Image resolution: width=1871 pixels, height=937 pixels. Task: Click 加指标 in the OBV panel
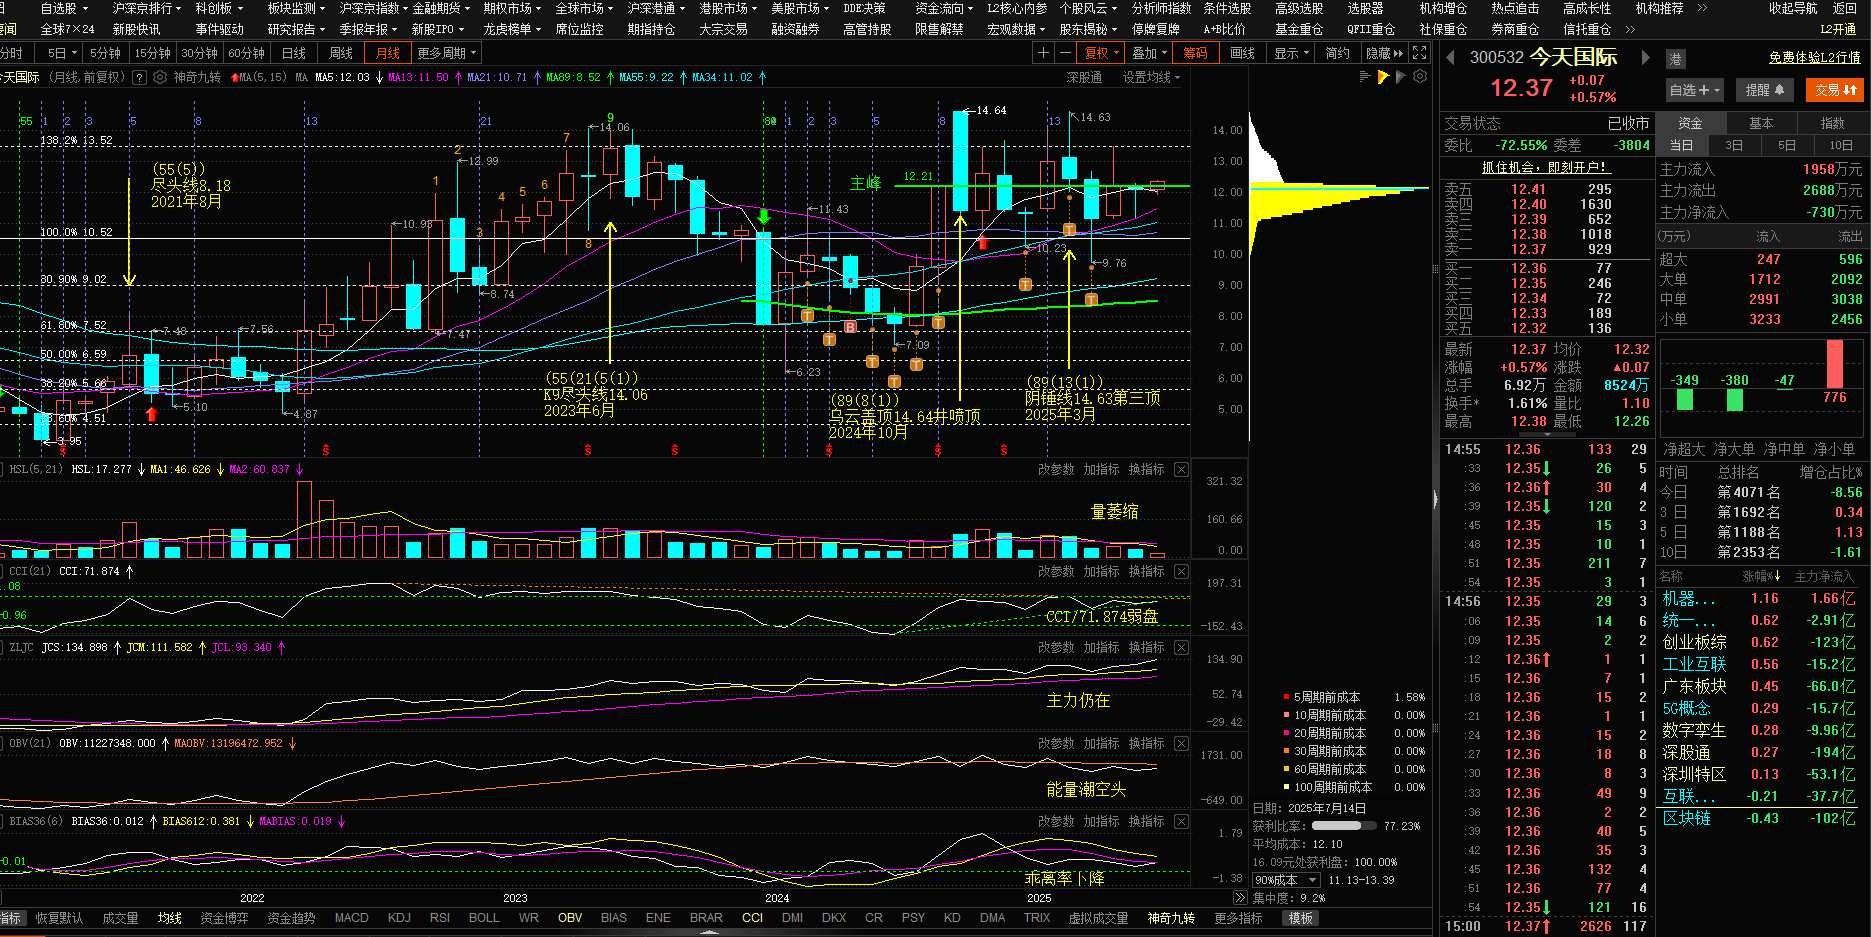[1101, 743]
